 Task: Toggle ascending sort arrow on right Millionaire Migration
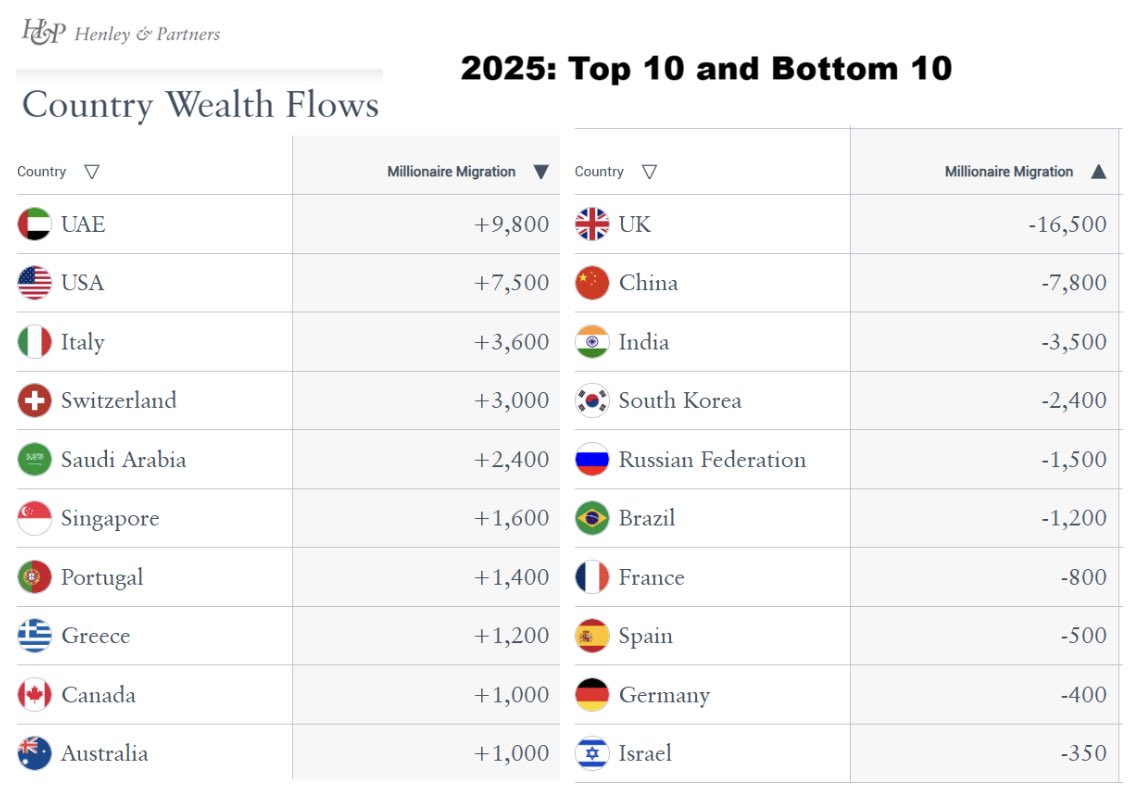pos(1098,172)
